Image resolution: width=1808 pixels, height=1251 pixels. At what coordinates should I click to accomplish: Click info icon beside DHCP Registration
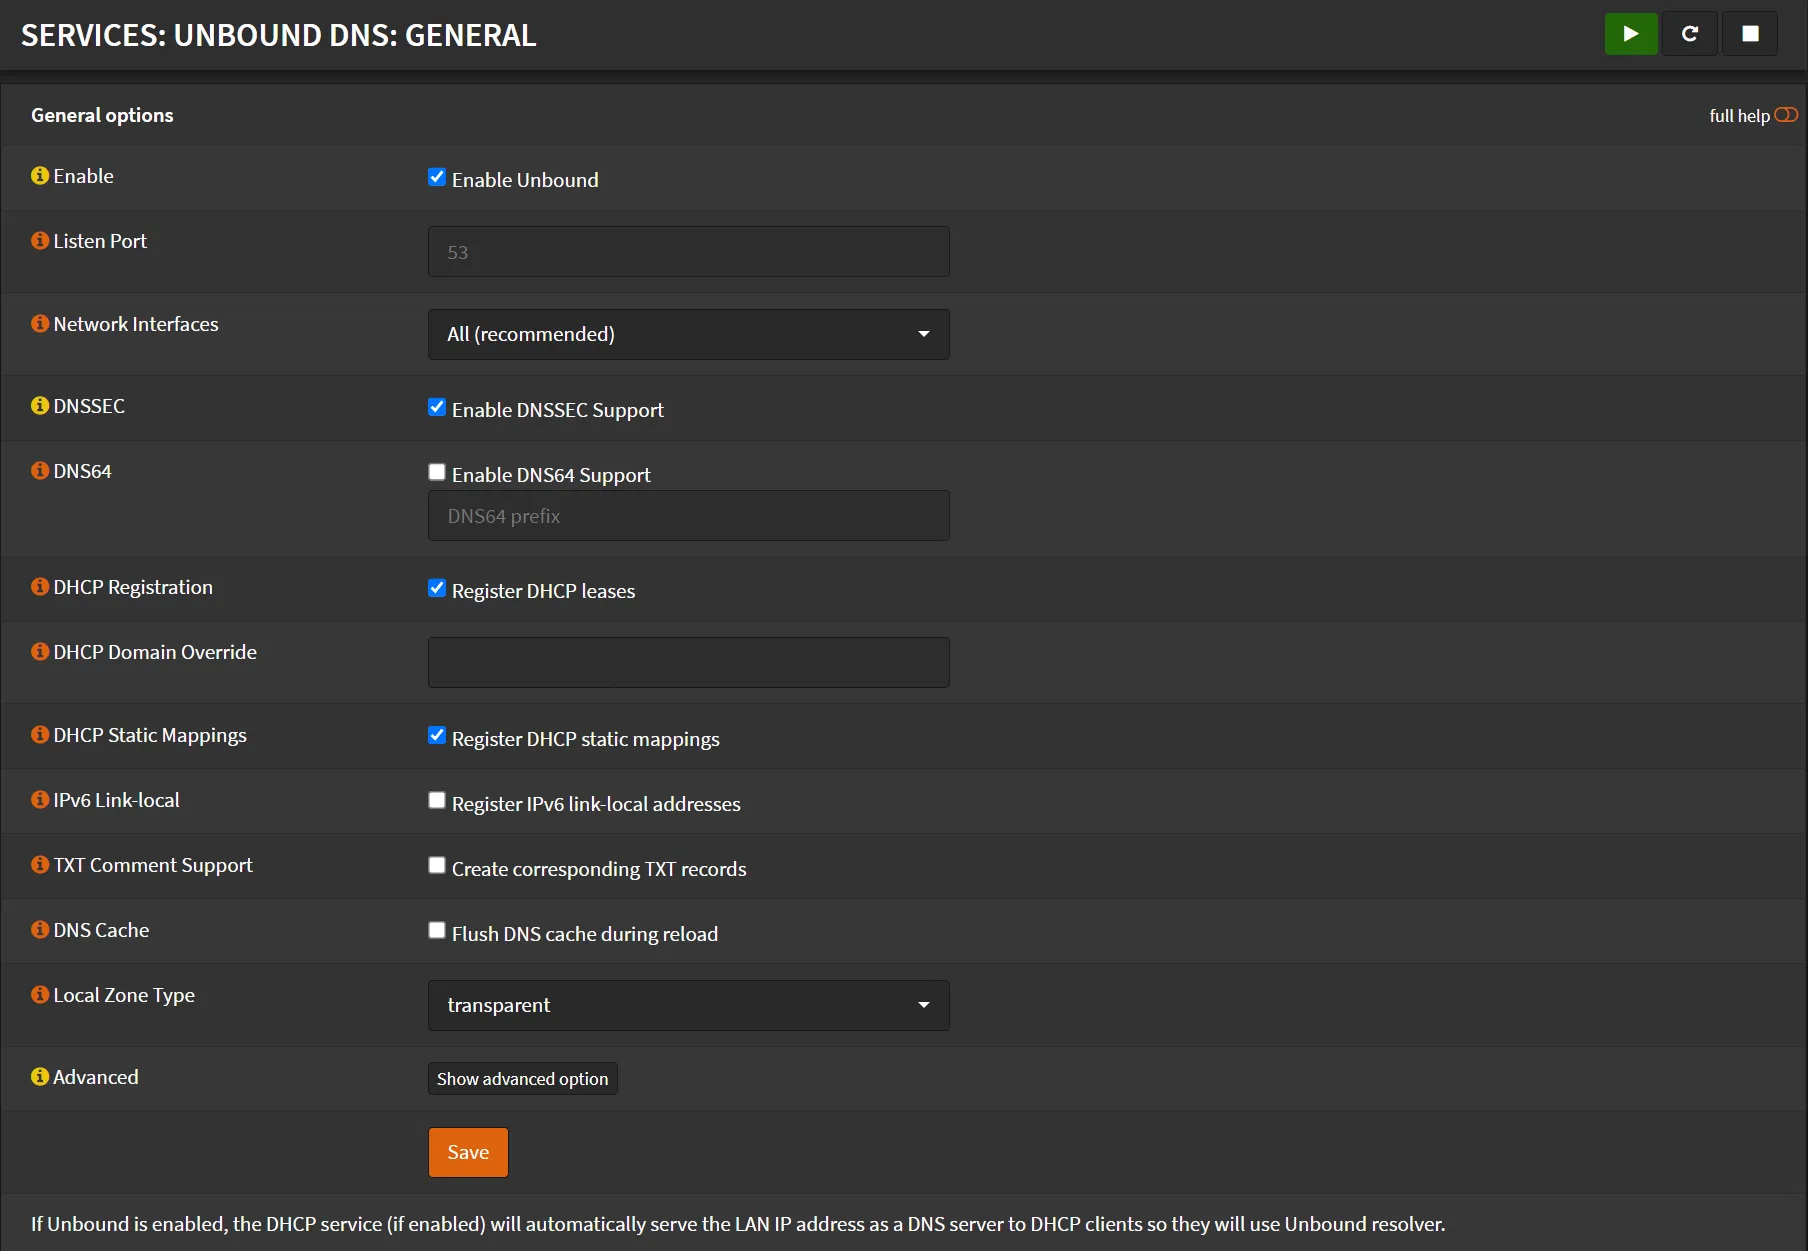pyautogui.click(x=40, y=587)
